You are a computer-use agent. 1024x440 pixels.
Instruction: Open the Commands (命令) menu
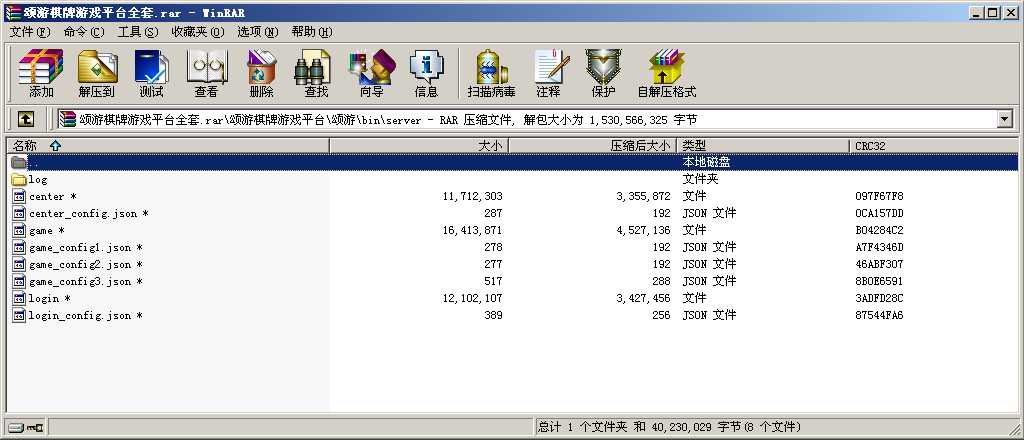[84, 32]
